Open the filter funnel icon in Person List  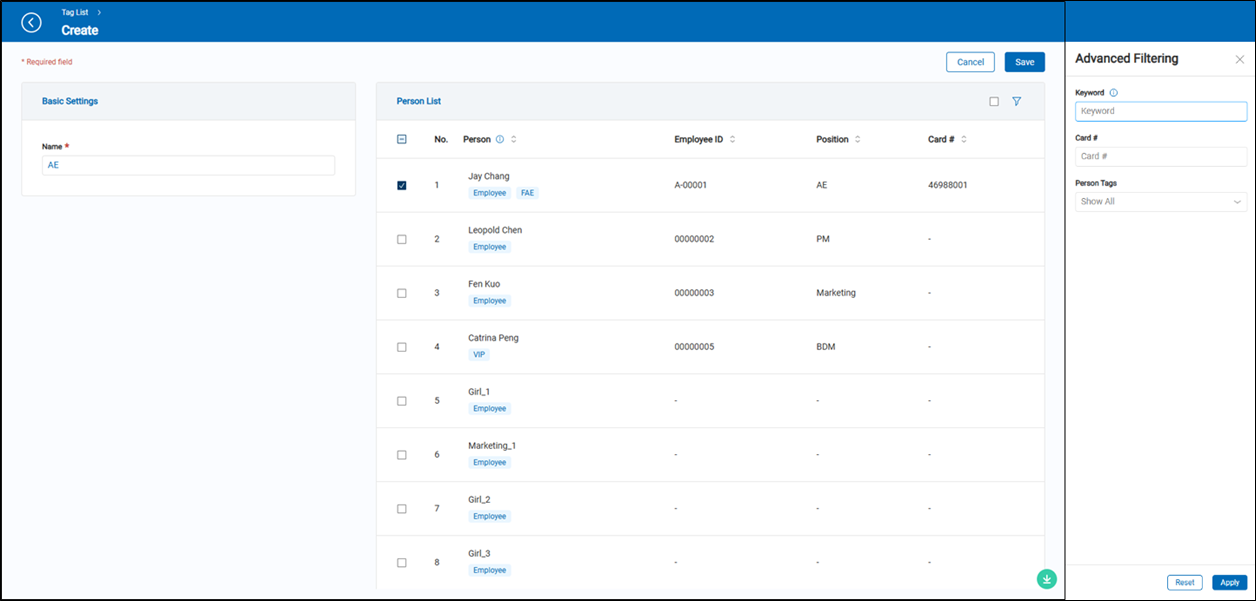point(1016,101)
